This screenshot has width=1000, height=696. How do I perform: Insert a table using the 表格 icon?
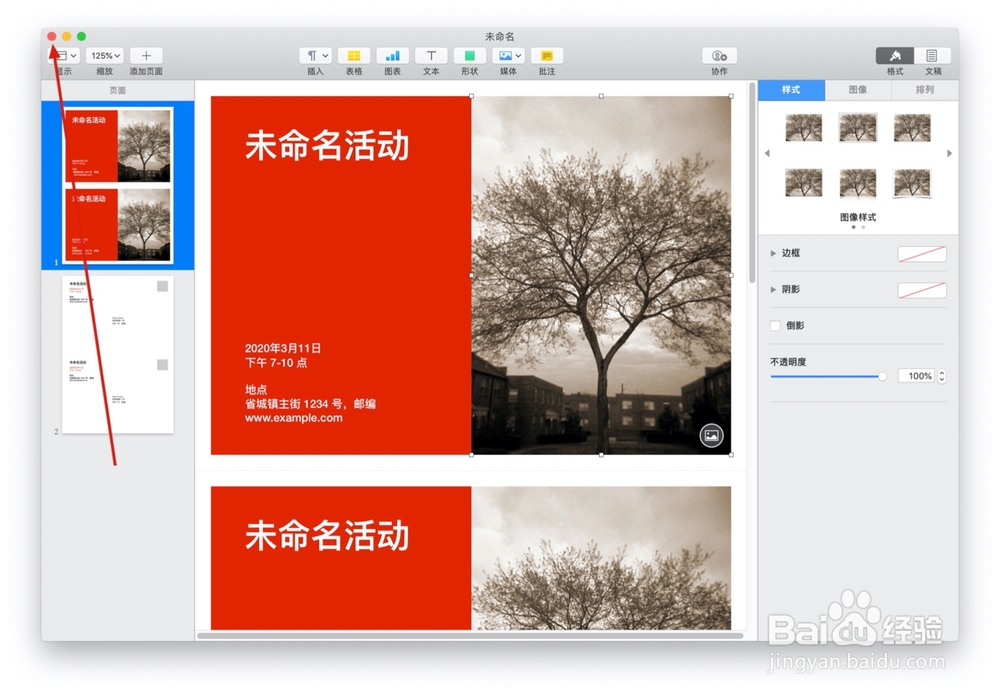[353, 55]
